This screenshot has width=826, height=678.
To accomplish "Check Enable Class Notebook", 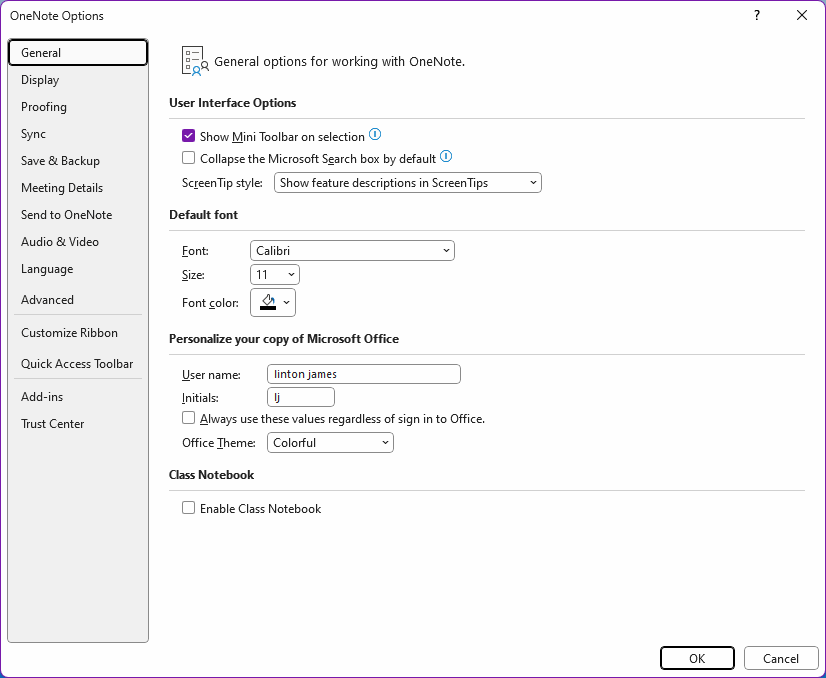I will 188,508.
